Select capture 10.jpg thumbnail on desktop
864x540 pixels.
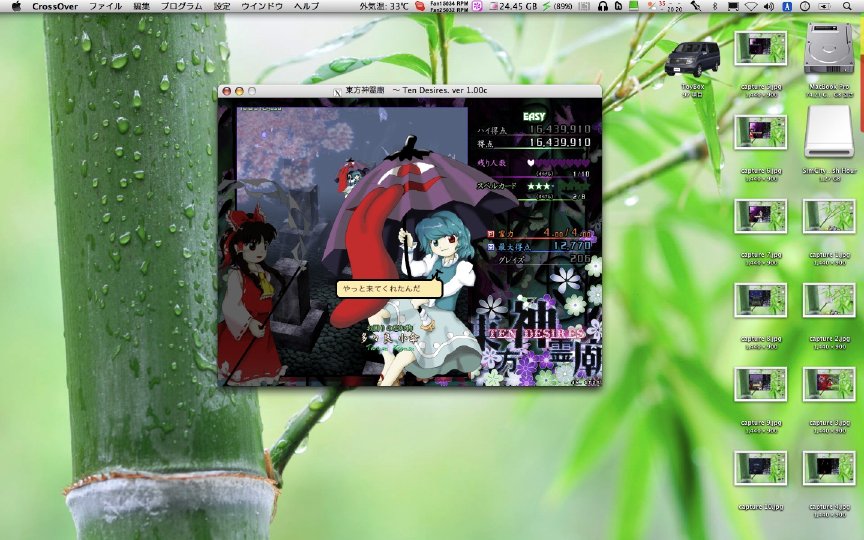[x=760, y=468]
